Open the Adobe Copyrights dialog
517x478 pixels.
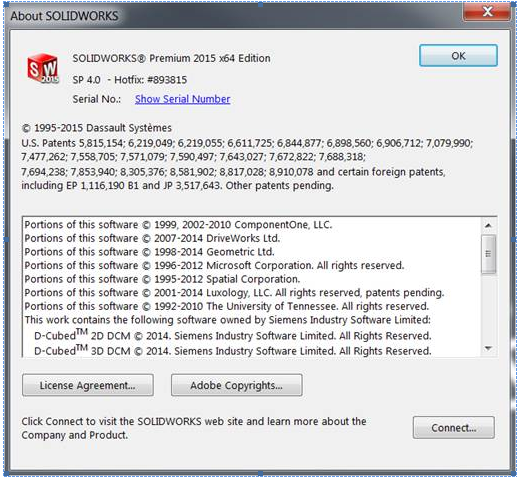tap(237, 385)
